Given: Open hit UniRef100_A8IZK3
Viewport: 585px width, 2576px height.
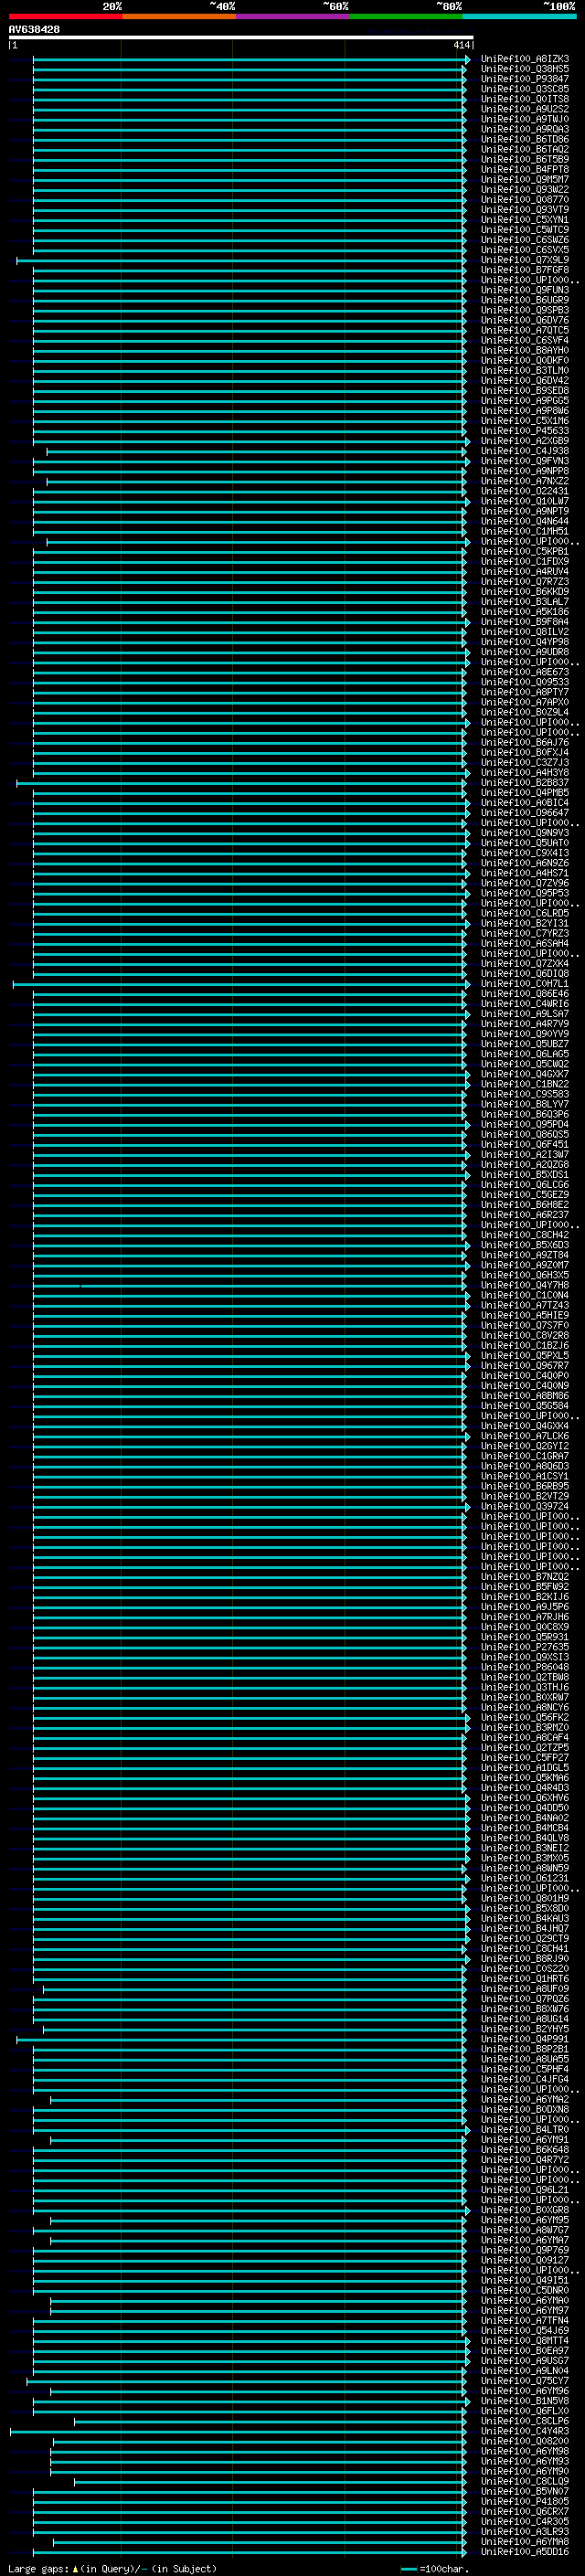Looking at the screenshot, I should pos(525,59).
